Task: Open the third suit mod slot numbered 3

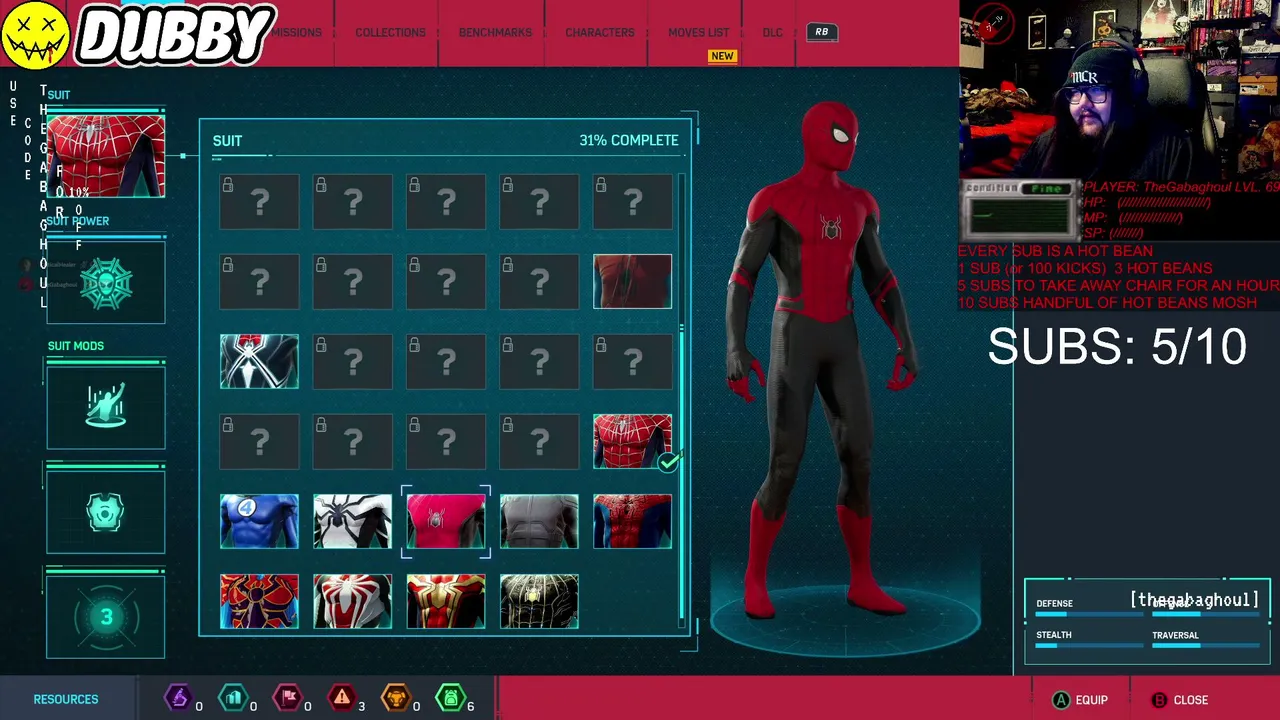Action: tap(106, 617)
